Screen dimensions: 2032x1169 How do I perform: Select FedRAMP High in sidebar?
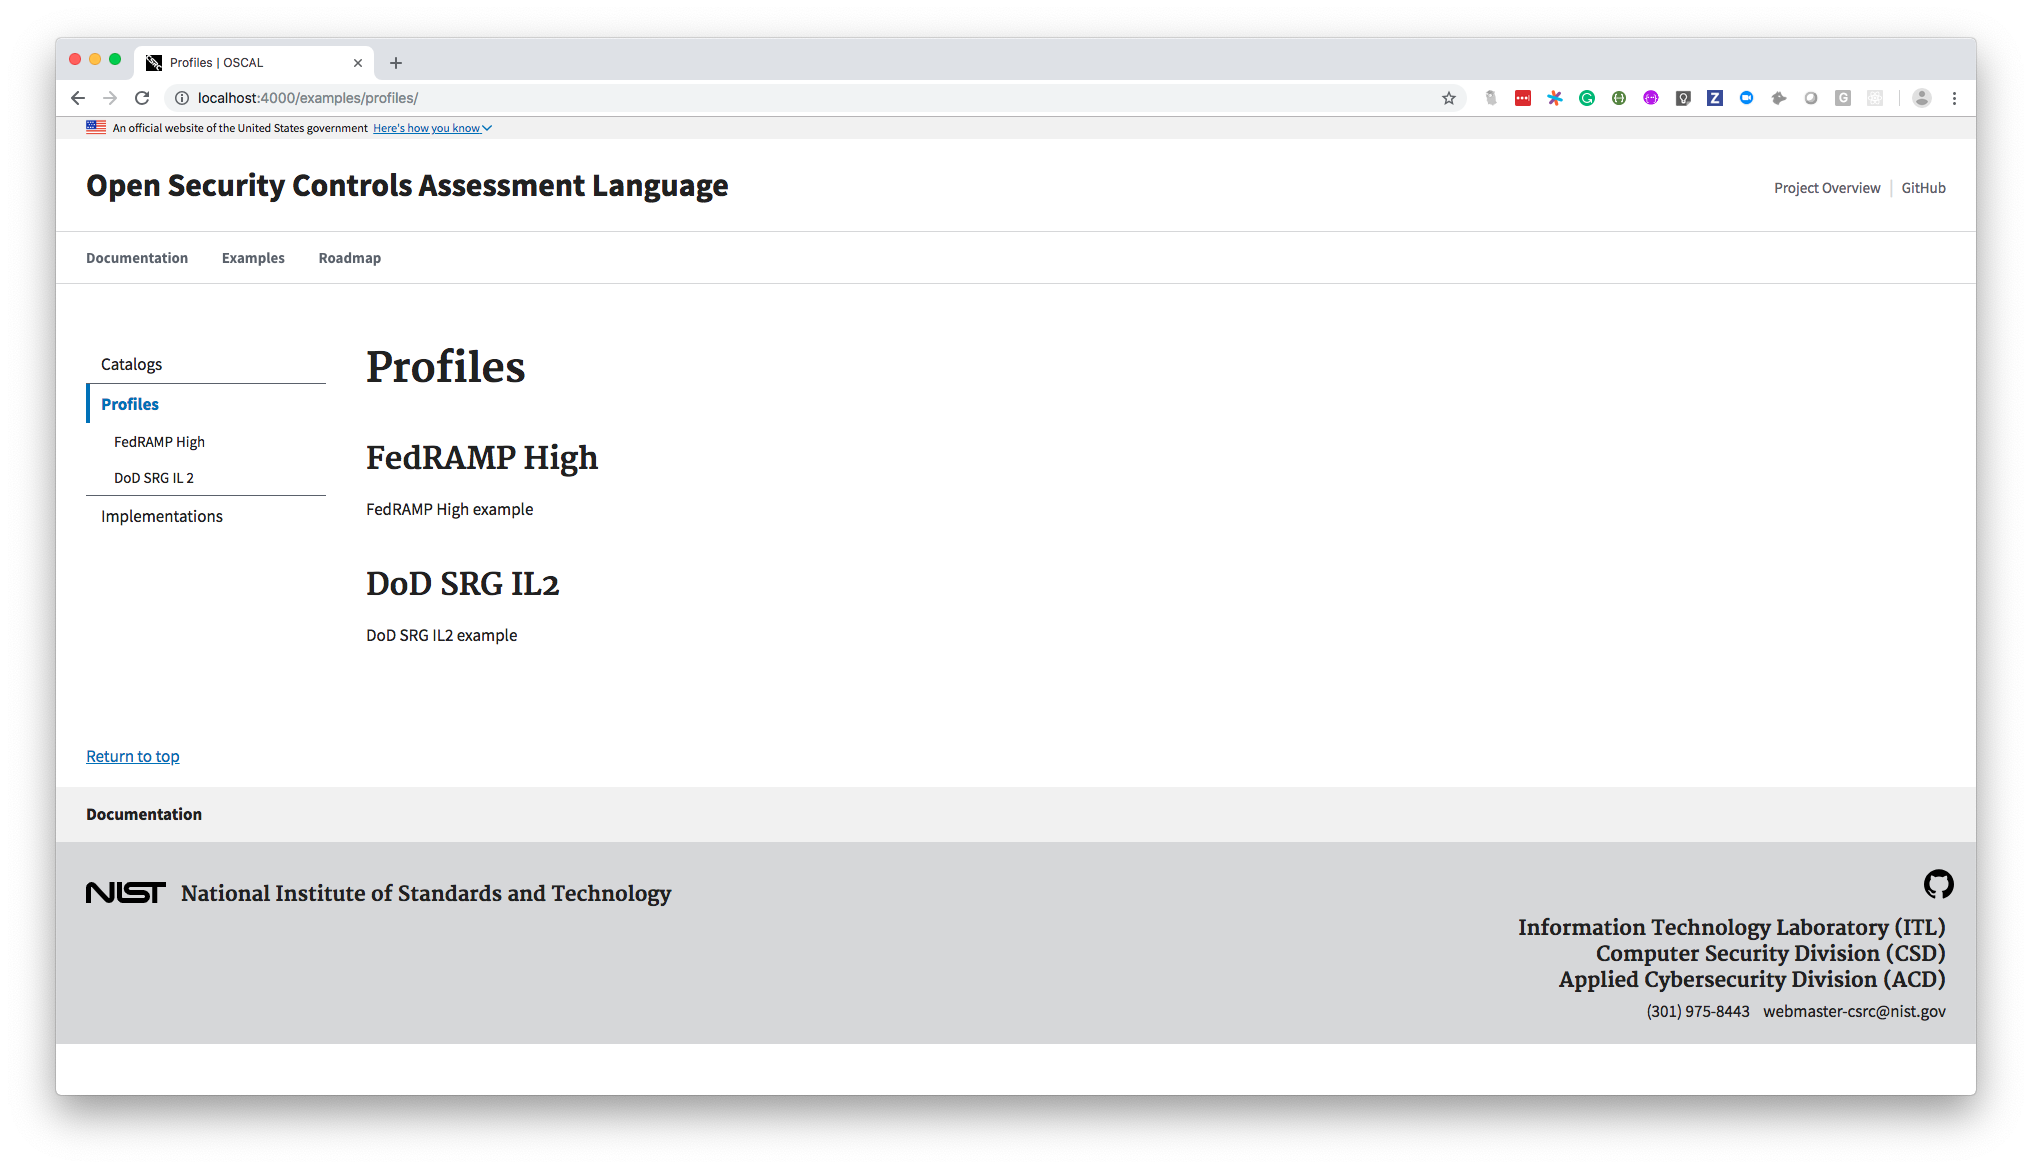pos(159,442)
